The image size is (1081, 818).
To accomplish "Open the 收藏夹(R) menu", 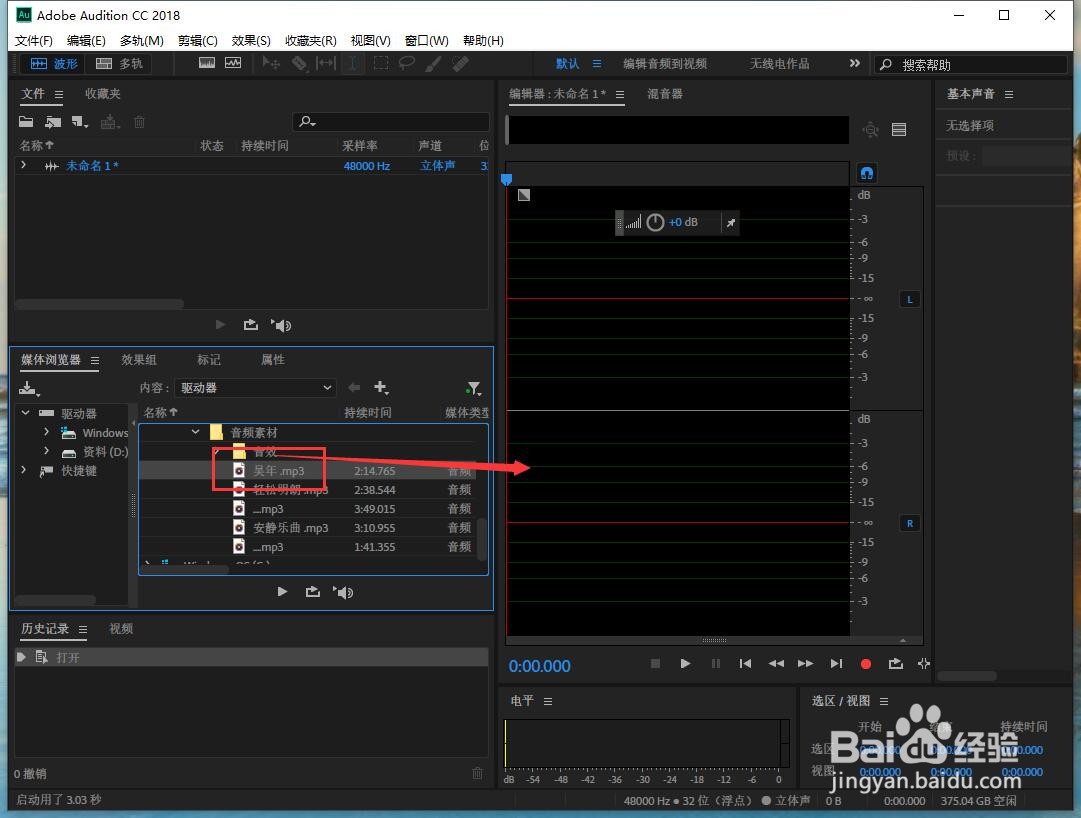I will tap(311, 41).
